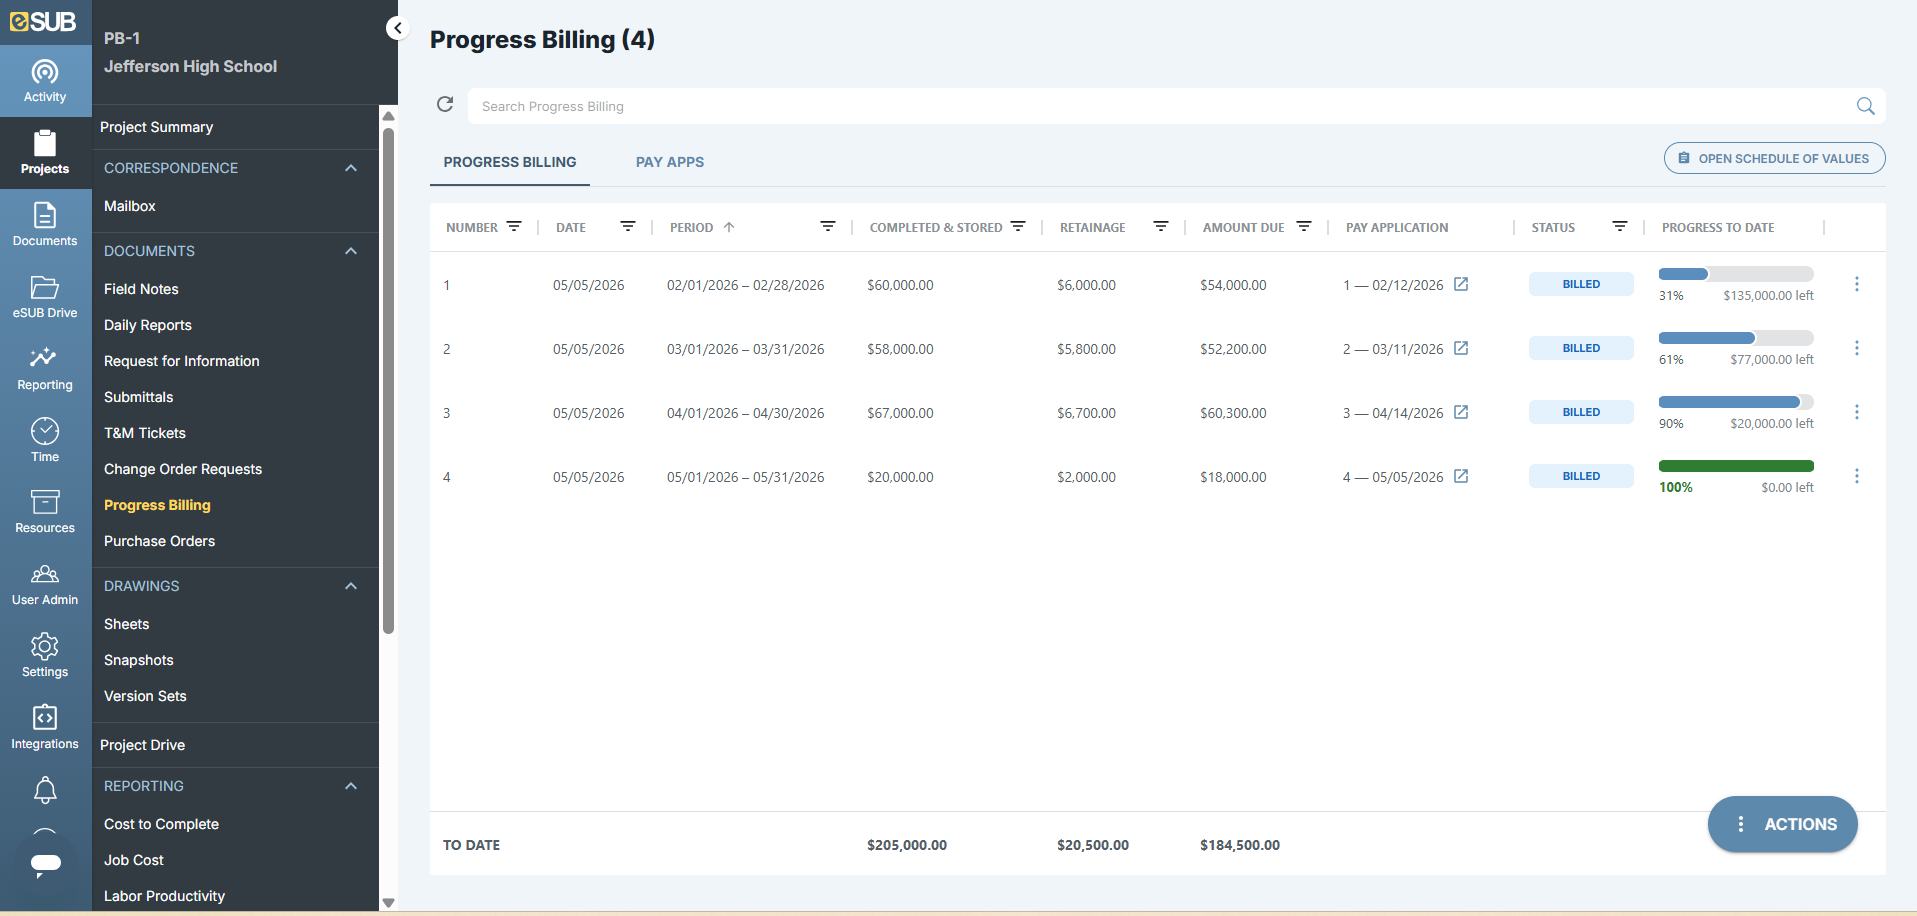Image resolution: width=1917 pixels, height=916 pixels.
Task: Open the Retainage column filter
Action: point(1161,226)
